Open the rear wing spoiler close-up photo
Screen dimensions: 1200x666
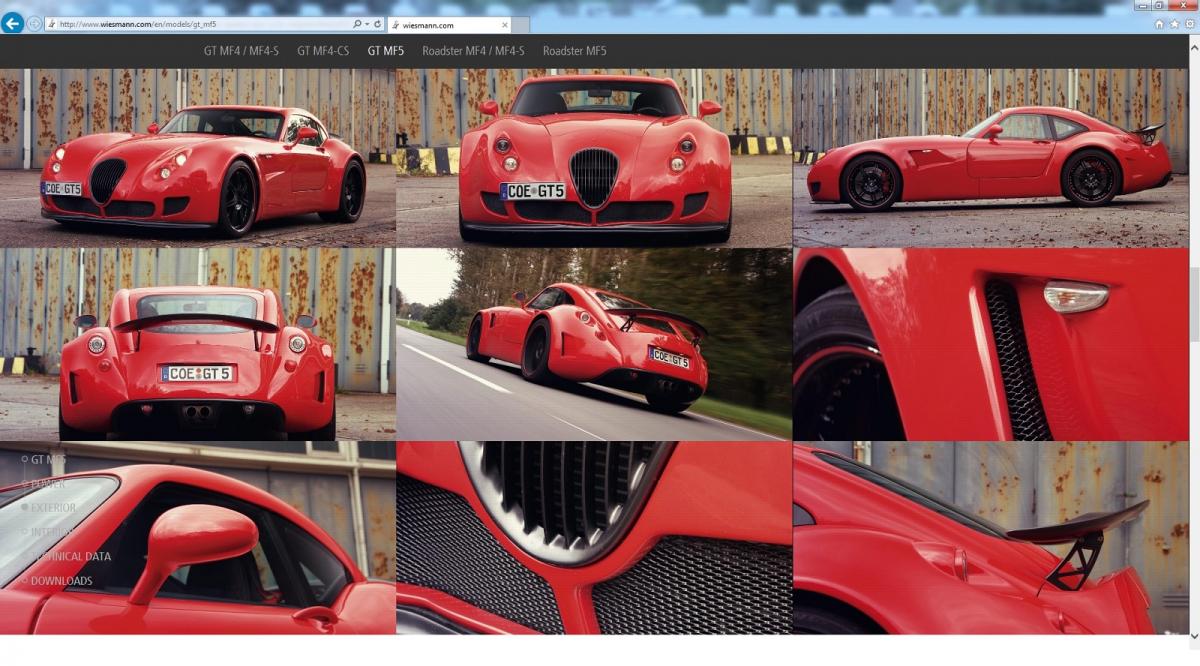click(x=990, y=538)
